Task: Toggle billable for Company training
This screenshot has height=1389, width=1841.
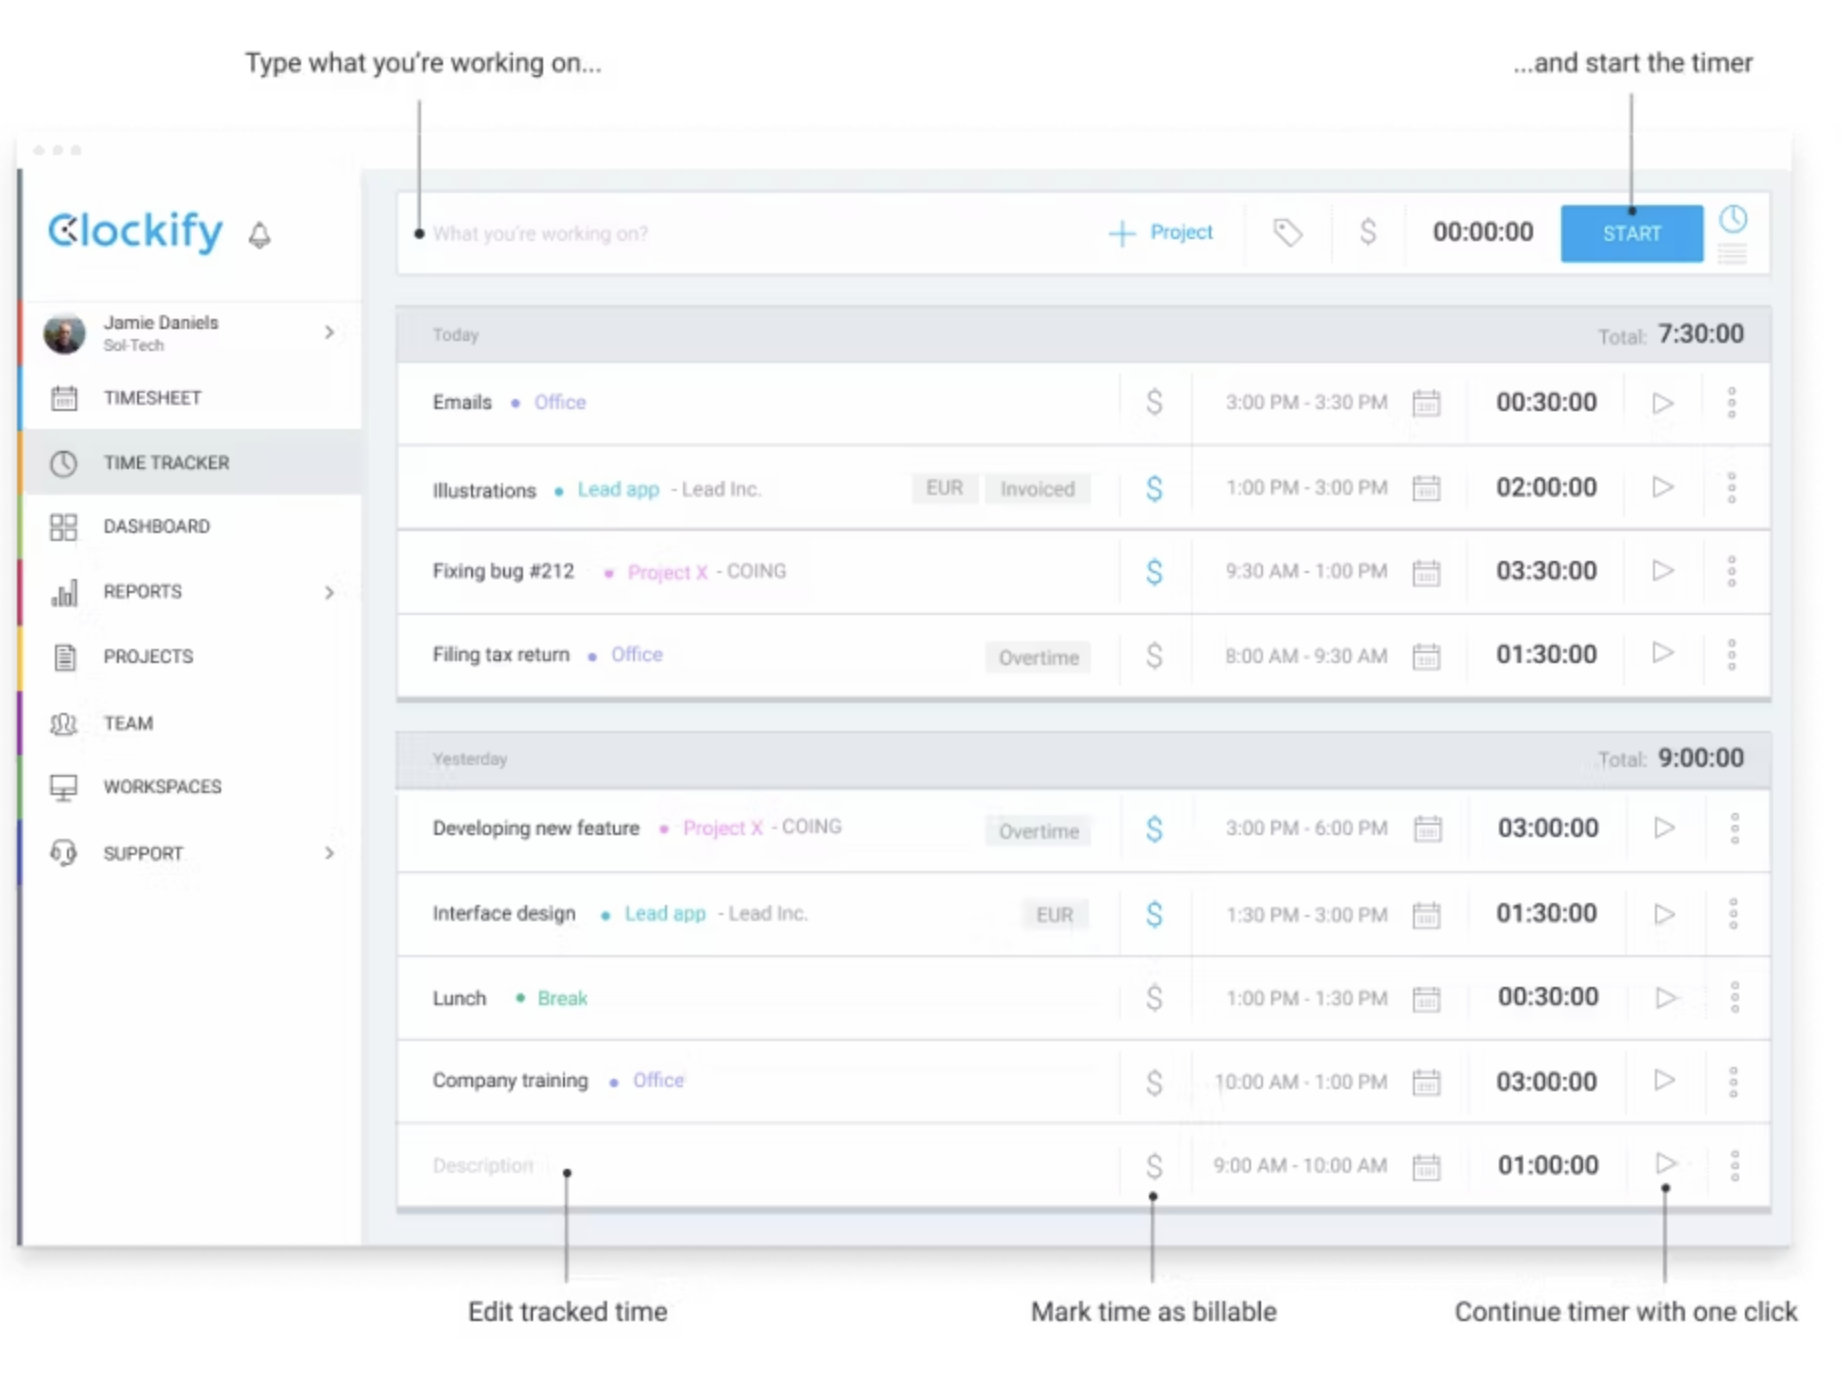Action: click(1154, 1082)
